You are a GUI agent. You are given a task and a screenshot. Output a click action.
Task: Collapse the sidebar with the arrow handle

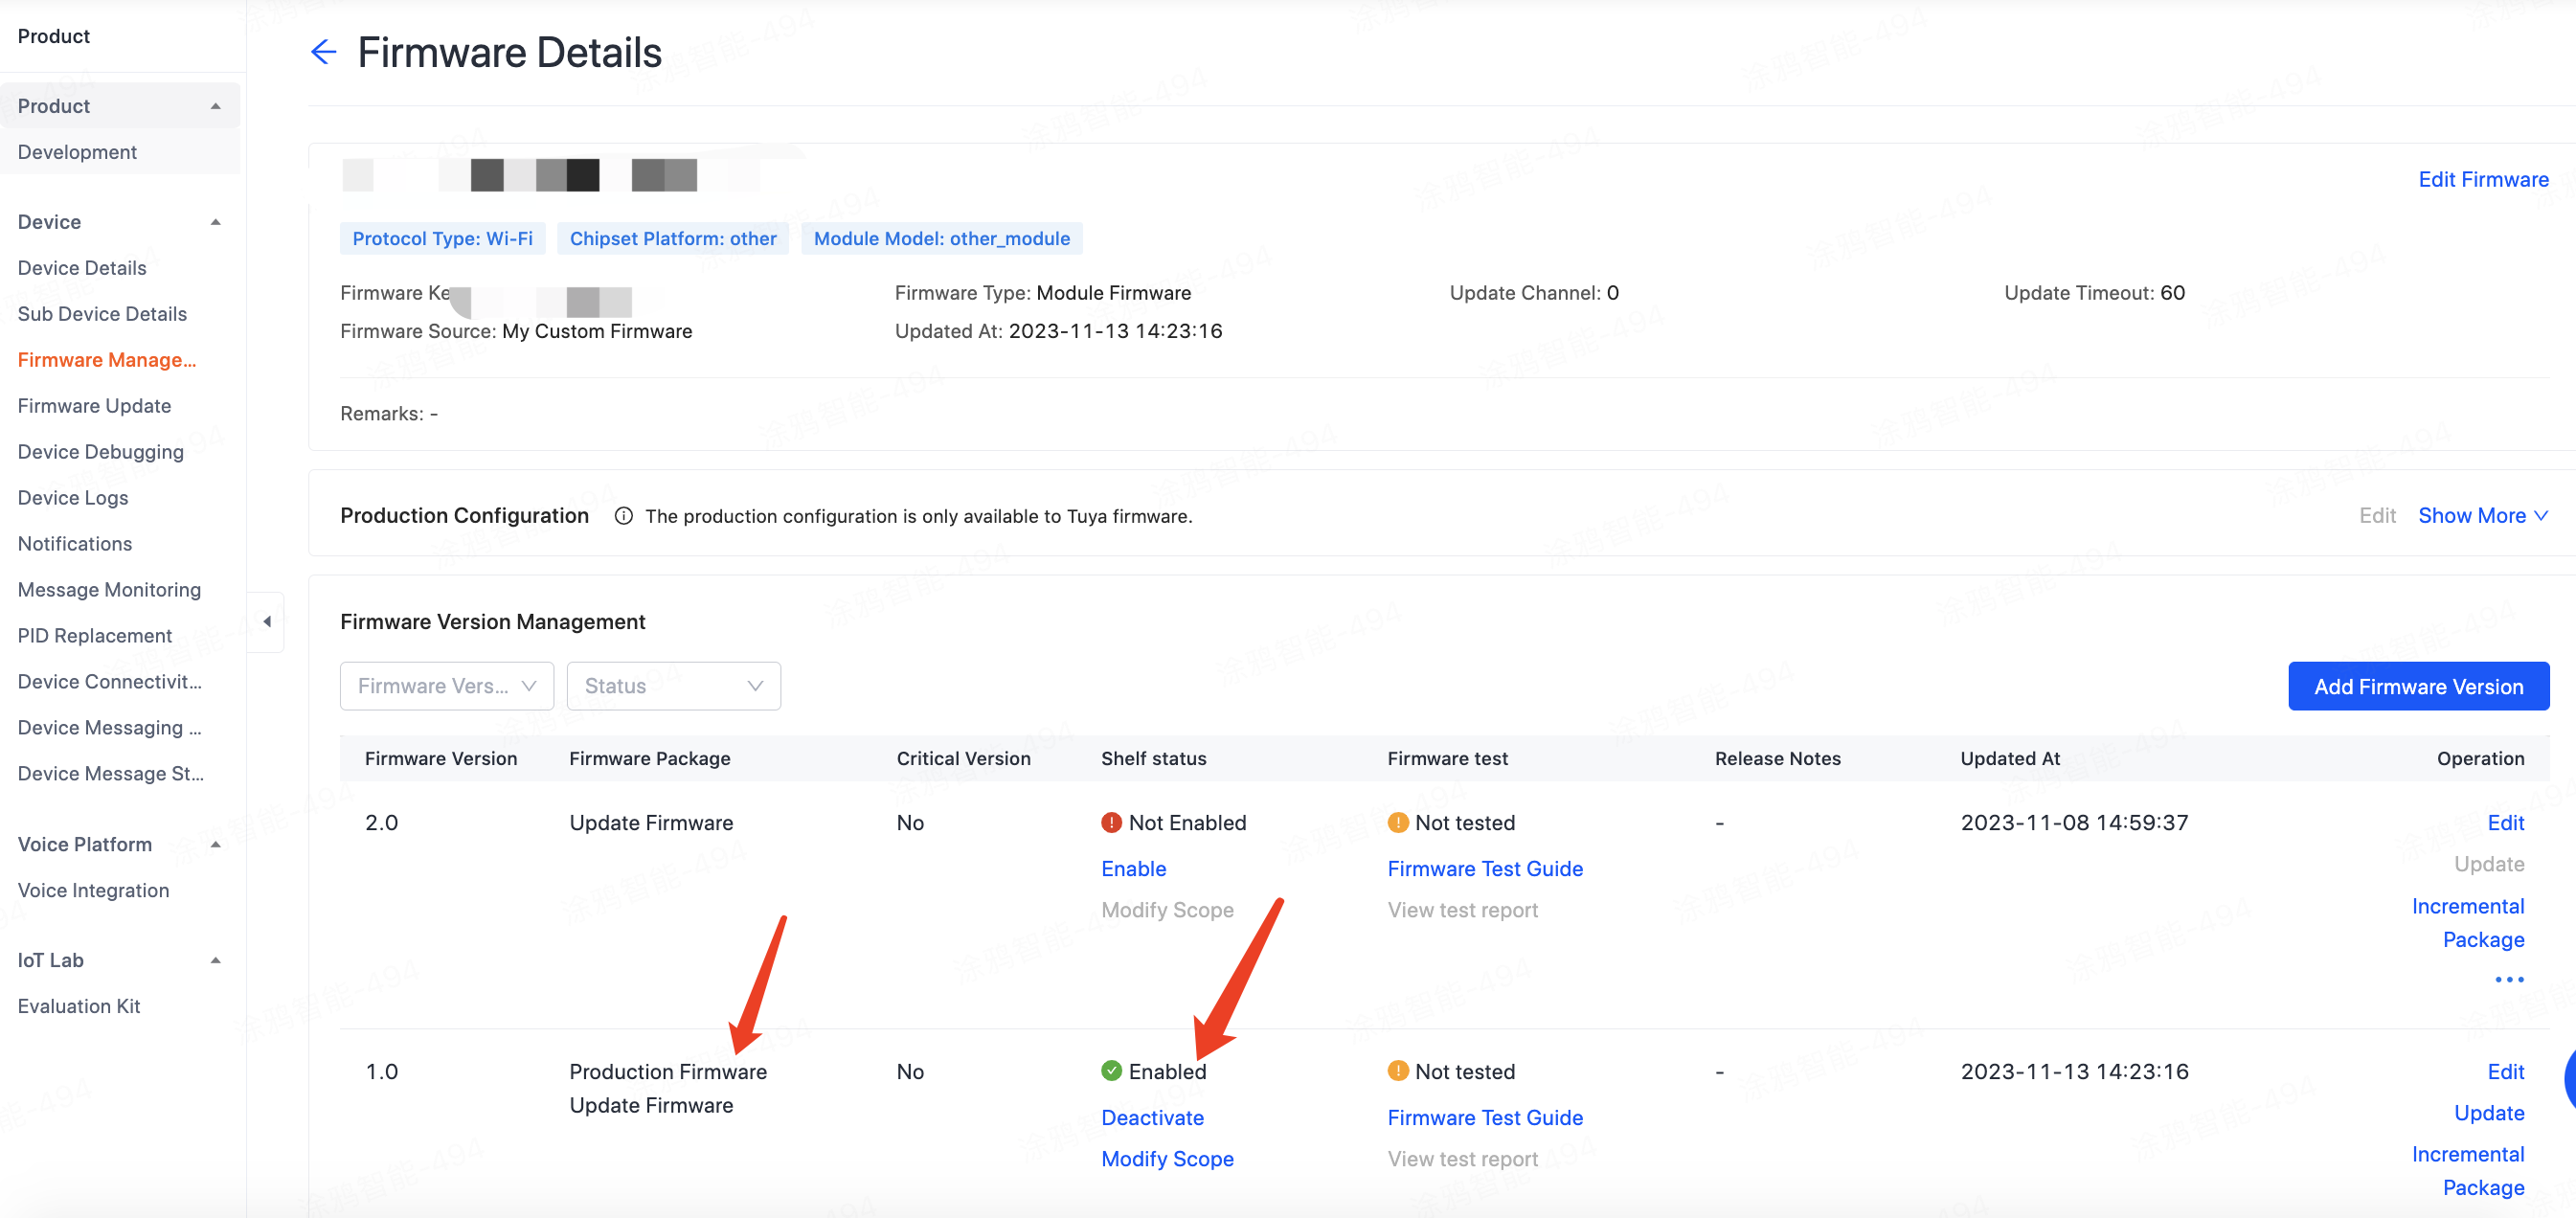pyautogui.click(x=267, y=622)
